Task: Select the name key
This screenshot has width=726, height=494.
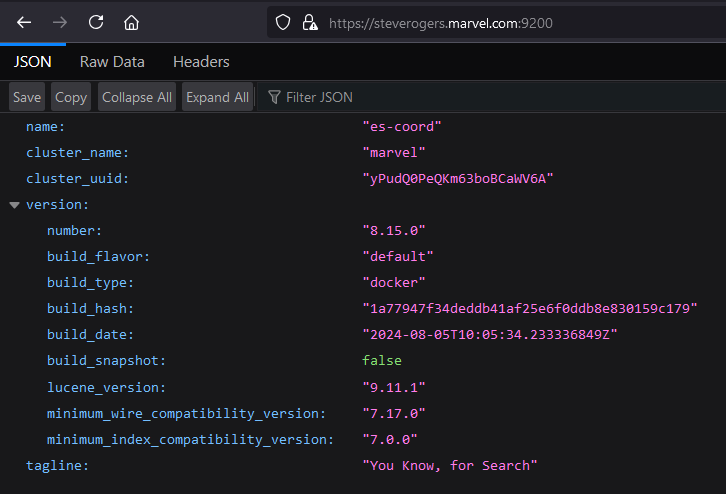Action: pyautogui.click(x=45, y=126)
